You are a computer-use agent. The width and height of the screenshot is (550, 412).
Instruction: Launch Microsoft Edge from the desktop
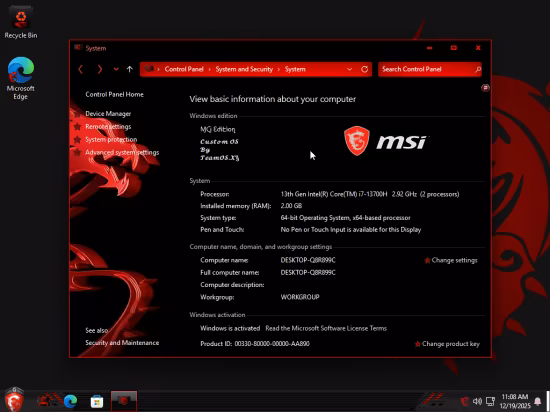[21, 78]
